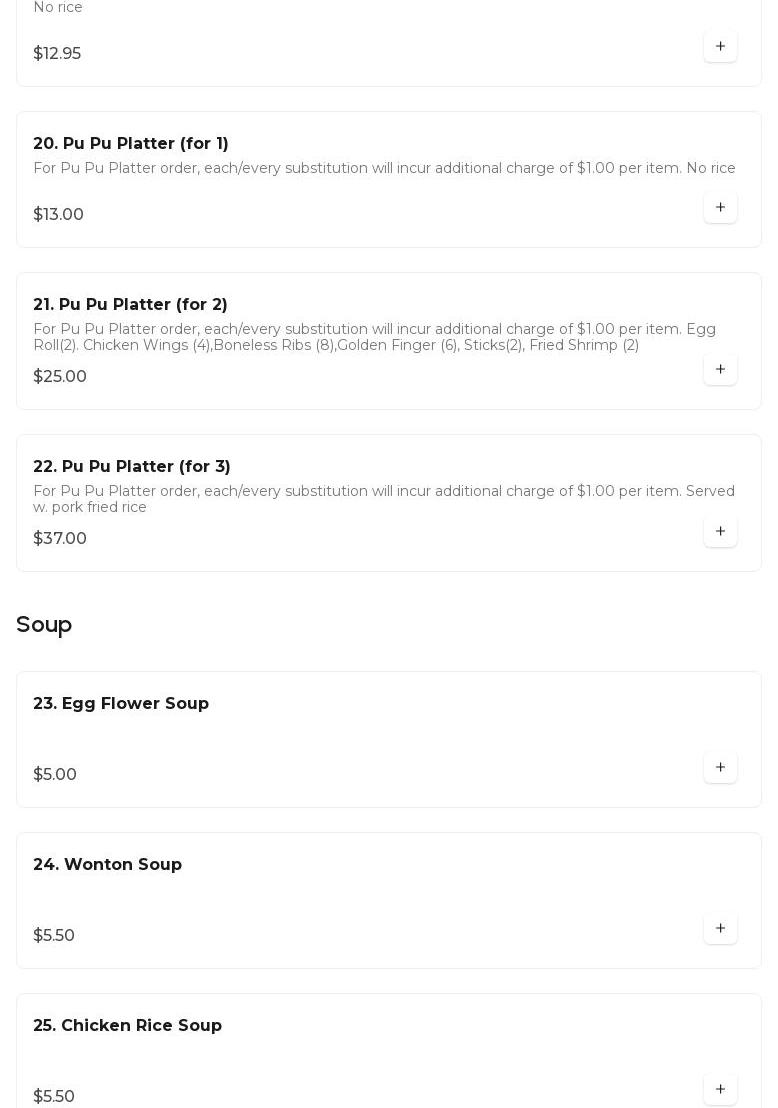Click the 22. Pu Pu Platter (for 3) heading
Viewport: 778px width, 1108px height.
tap(132, 467)
